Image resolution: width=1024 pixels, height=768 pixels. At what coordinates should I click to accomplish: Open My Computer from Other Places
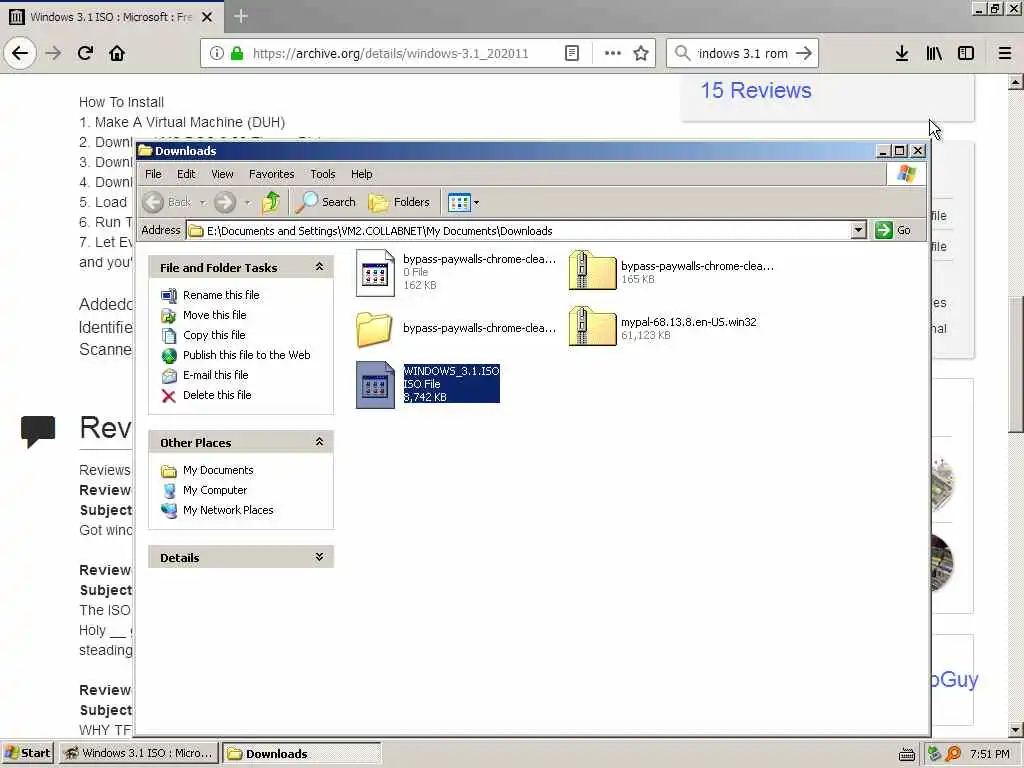tap(215, 490)
